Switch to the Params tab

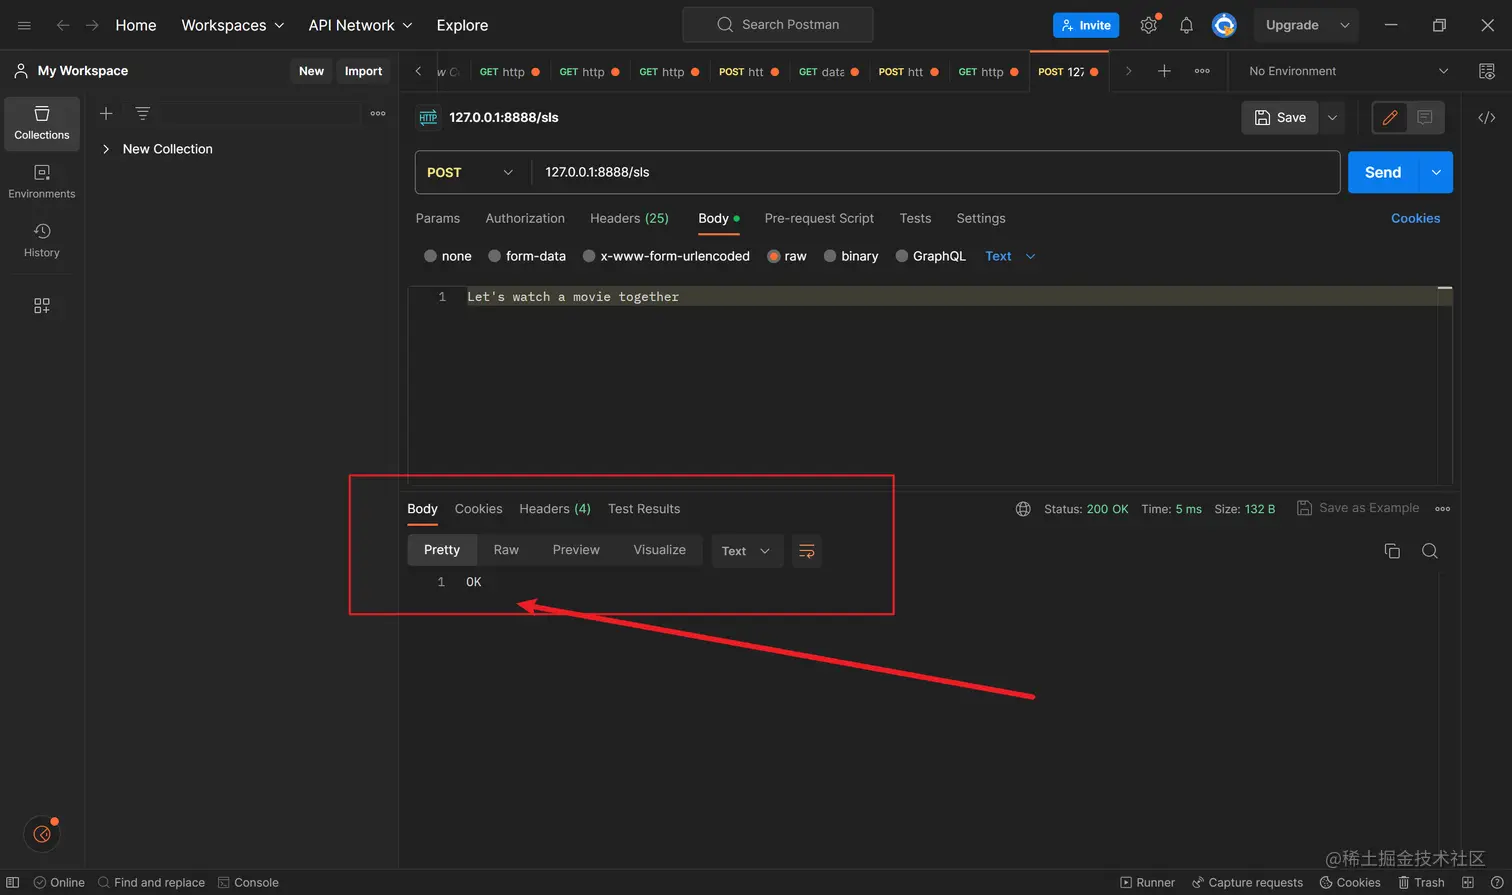click(x=438, y=218)
